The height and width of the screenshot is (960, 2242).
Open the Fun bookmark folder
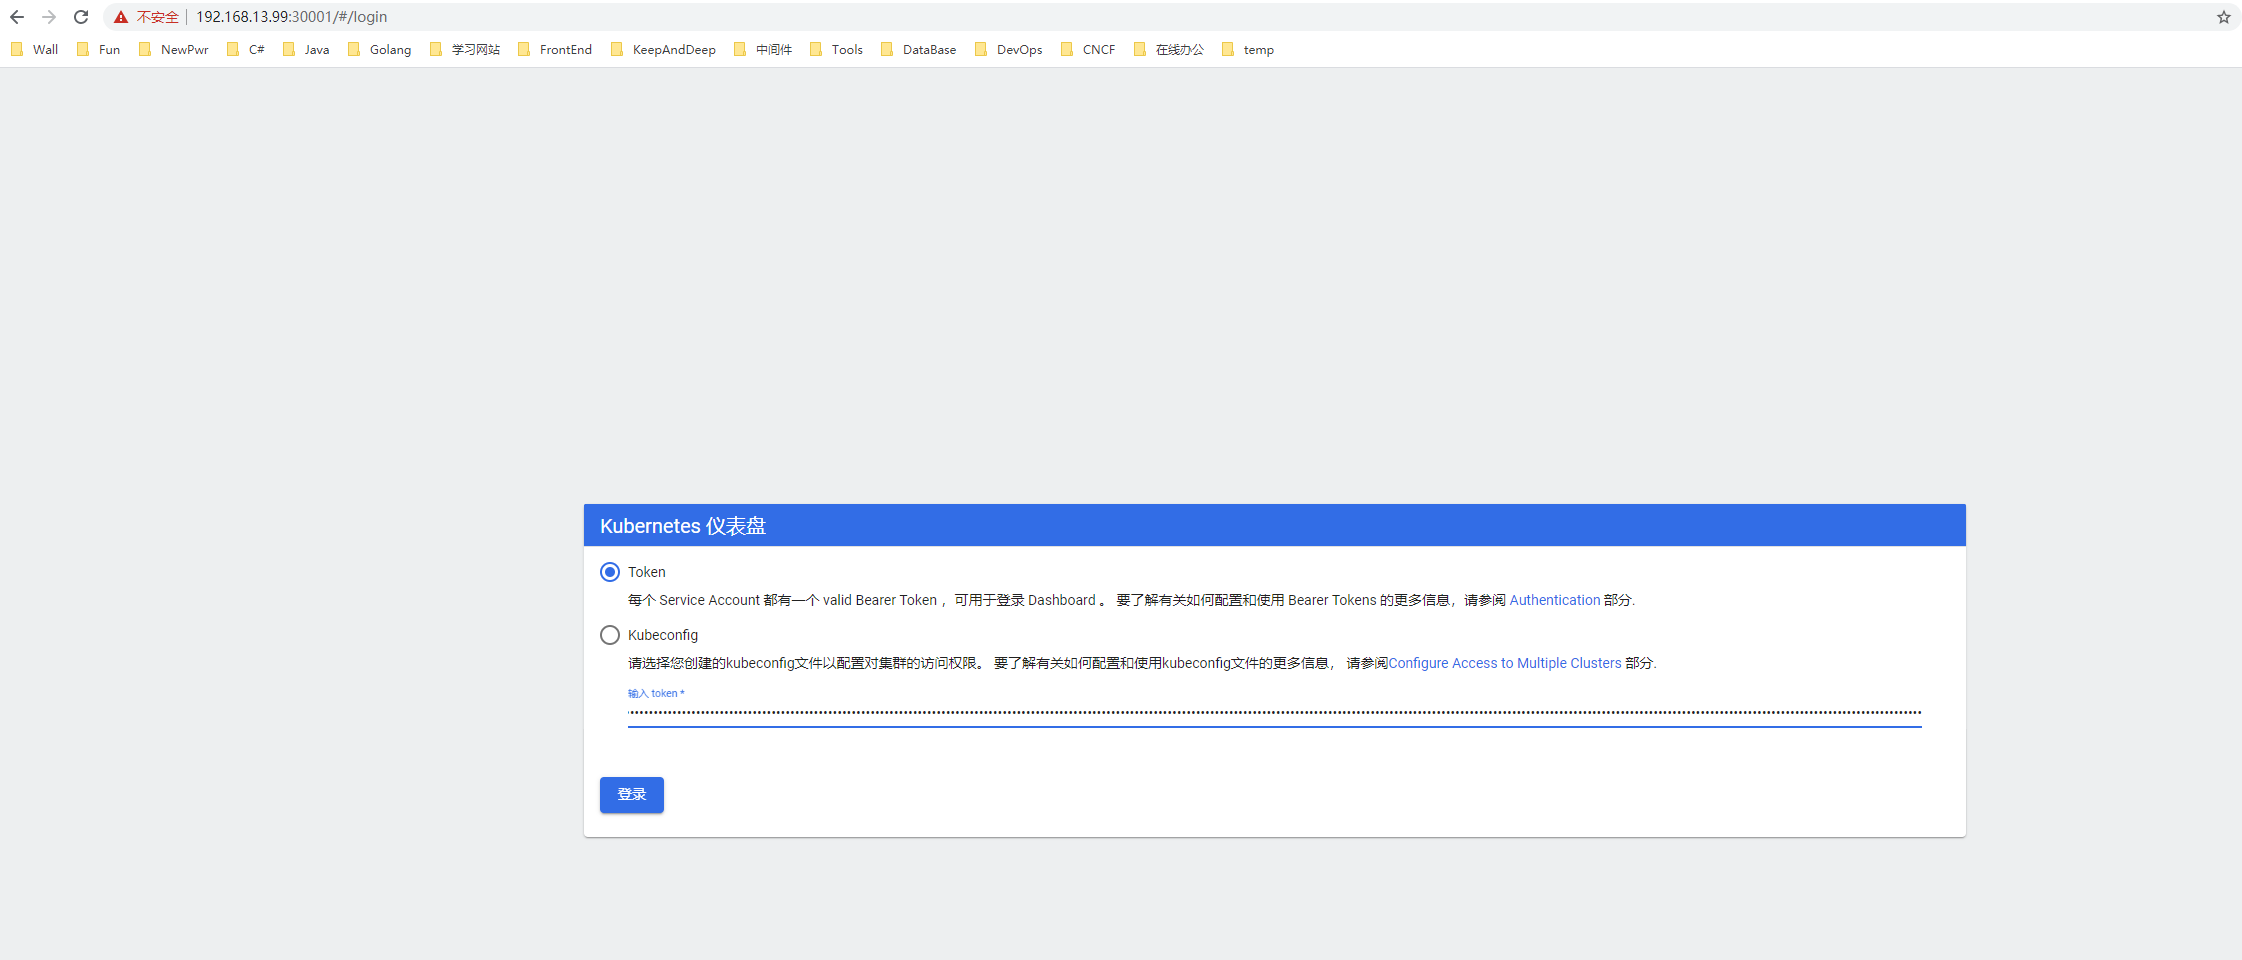tap(98, 49)
